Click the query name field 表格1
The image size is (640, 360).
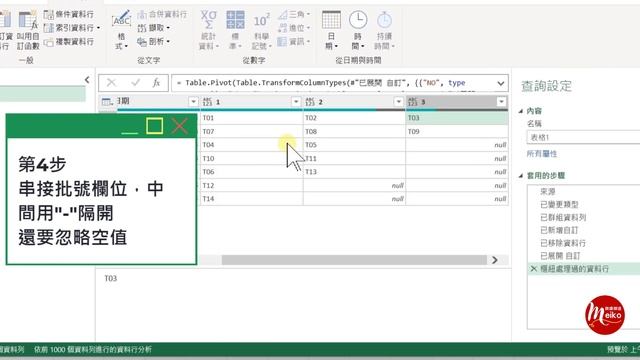pyautogui.click(x=584, y=138)
